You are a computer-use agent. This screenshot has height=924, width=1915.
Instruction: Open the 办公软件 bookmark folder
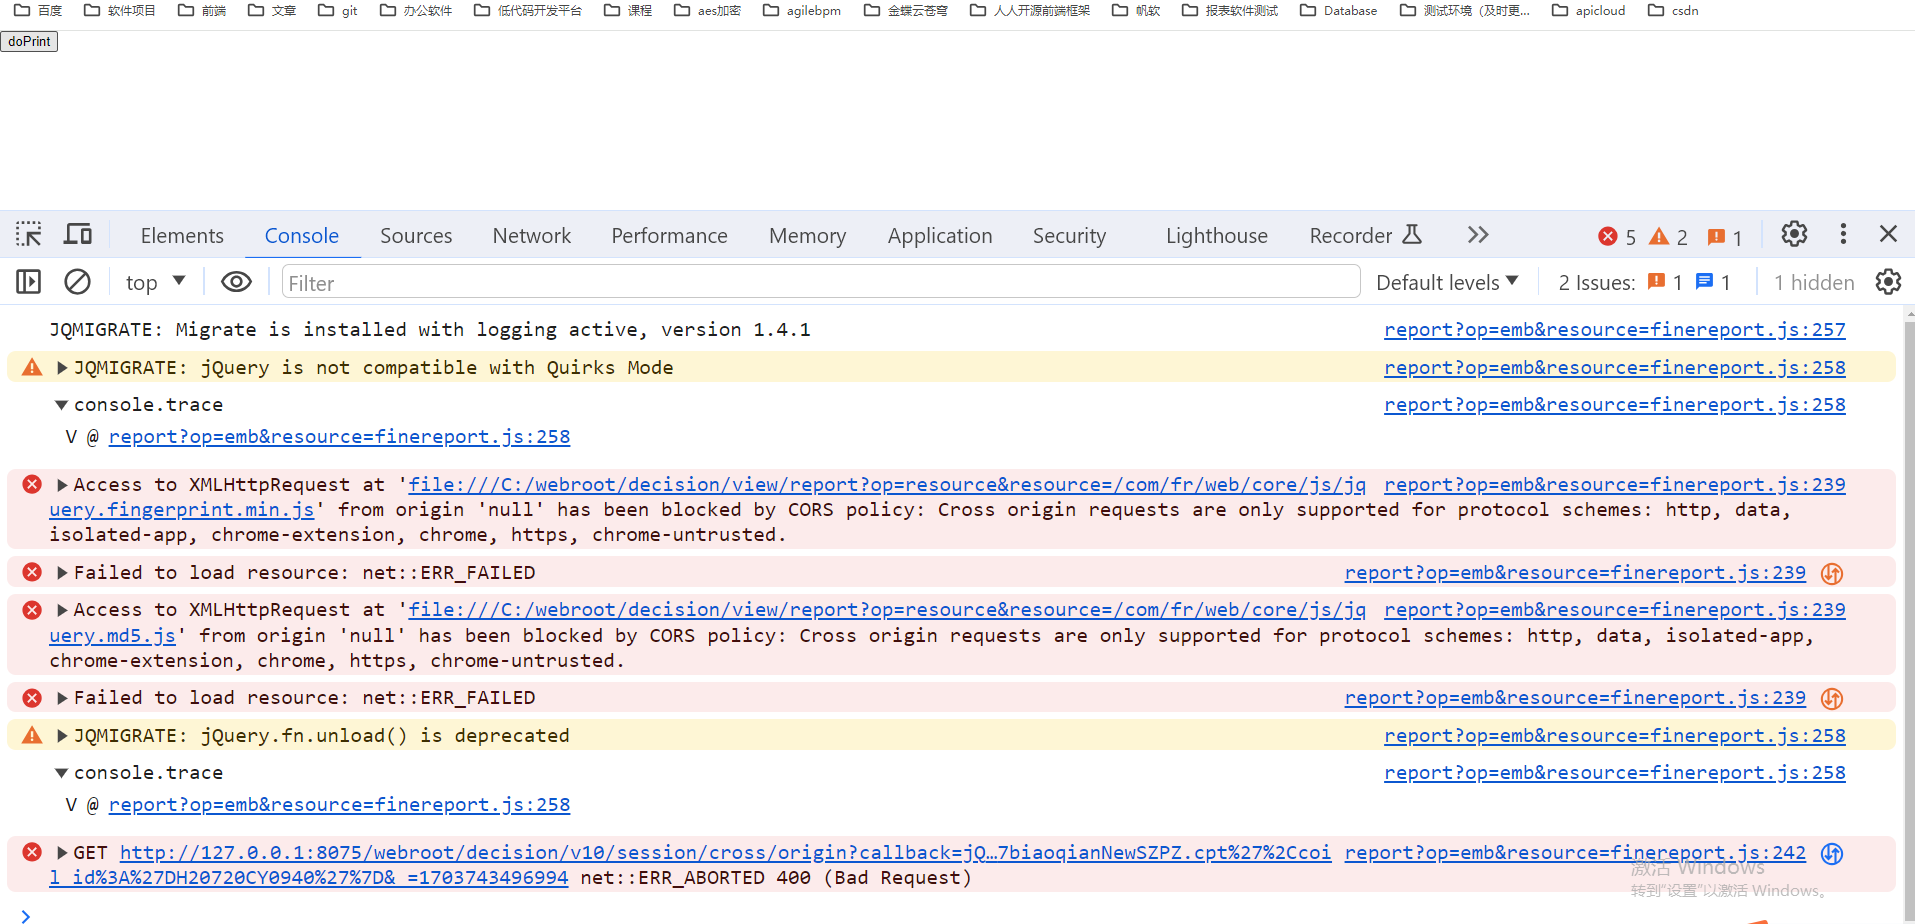416,10
